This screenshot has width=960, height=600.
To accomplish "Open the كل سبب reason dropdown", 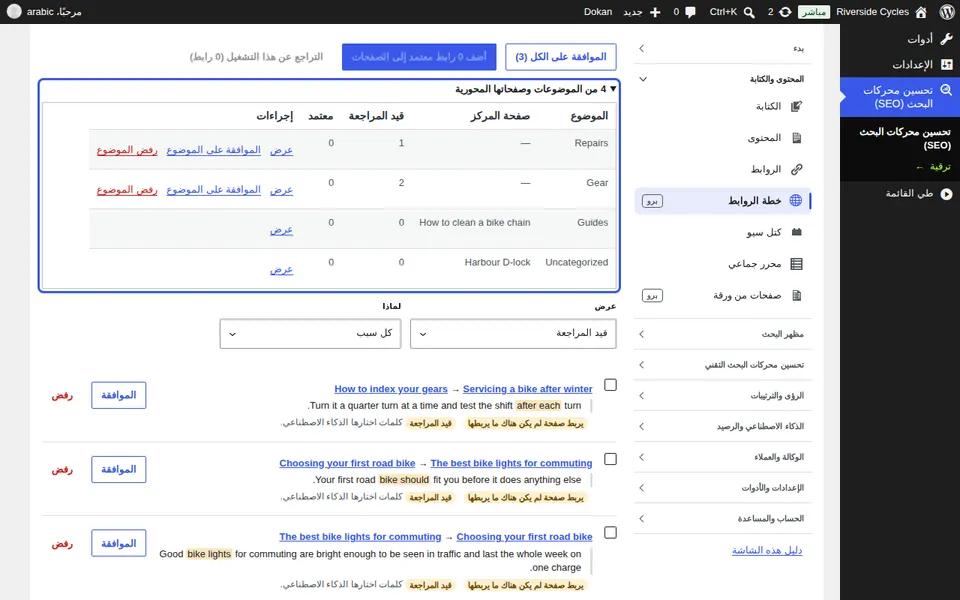I will coord(310,334).
